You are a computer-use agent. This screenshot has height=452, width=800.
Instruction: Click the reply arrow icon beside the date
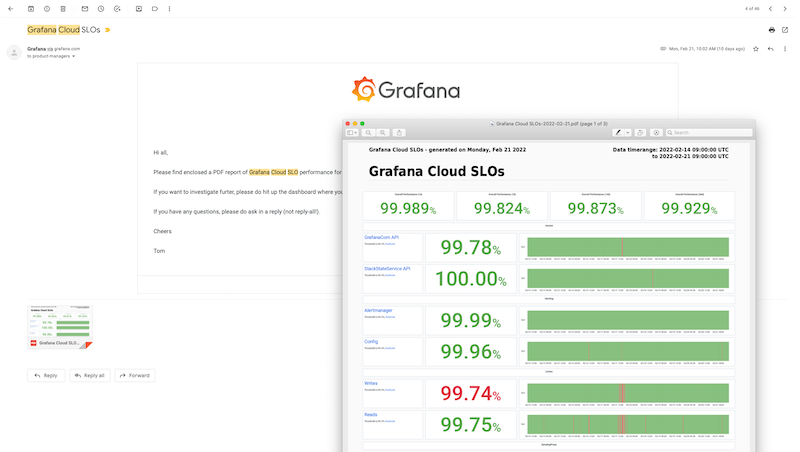pyautogui.click(x=771, y=48)
